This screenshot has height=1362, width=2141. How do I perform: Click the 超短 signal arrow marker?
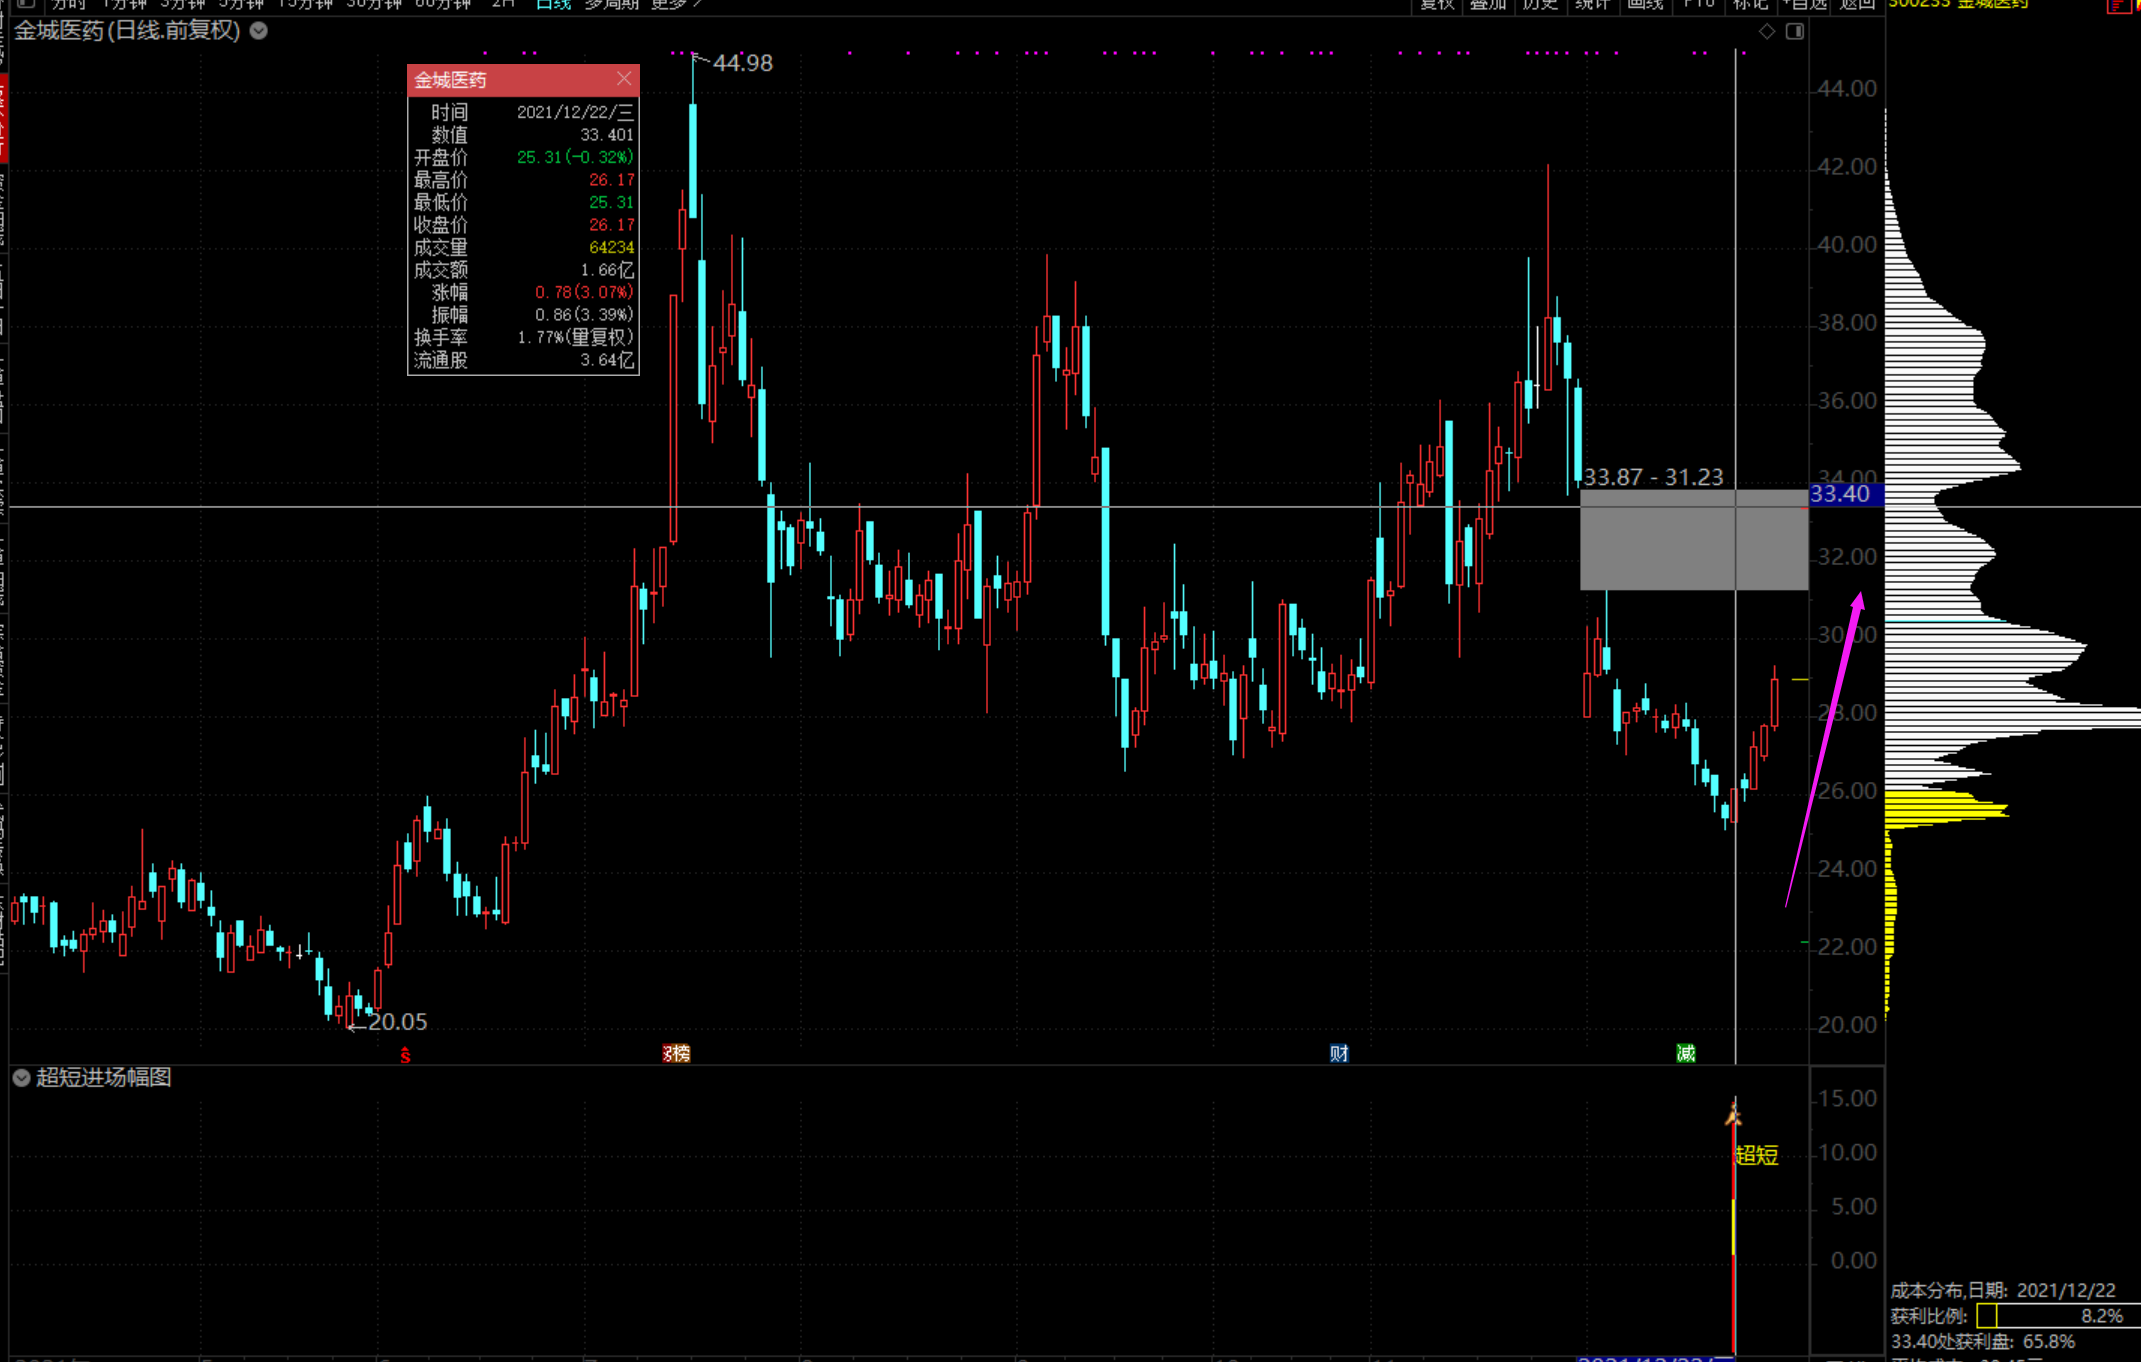[x=1733, y=1116]
